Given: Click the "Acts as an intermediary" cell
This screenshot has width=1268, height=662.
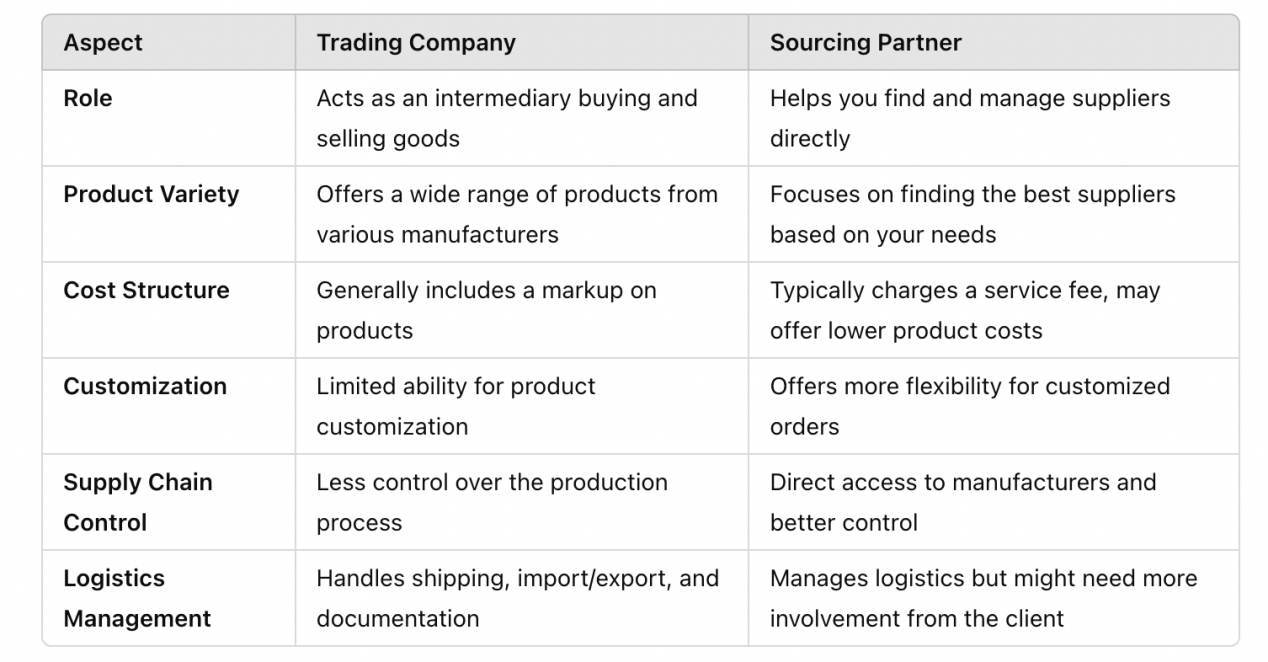Looking at the screenshot, I should click(x=507, y=118).
